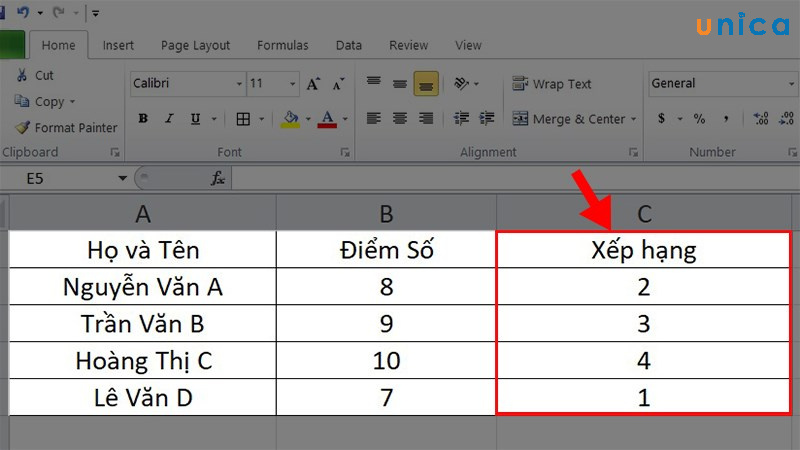This screenshot has width=800, height=450.
Task: Open the Data tab
Action: point(348,45)
